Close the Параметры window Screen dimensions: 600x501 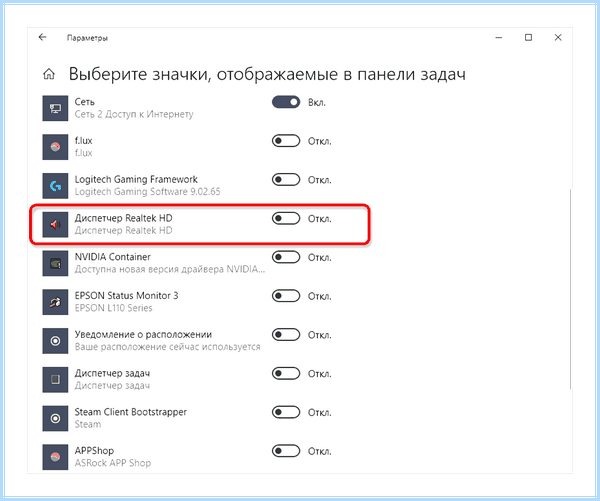[x=558, y=38]
